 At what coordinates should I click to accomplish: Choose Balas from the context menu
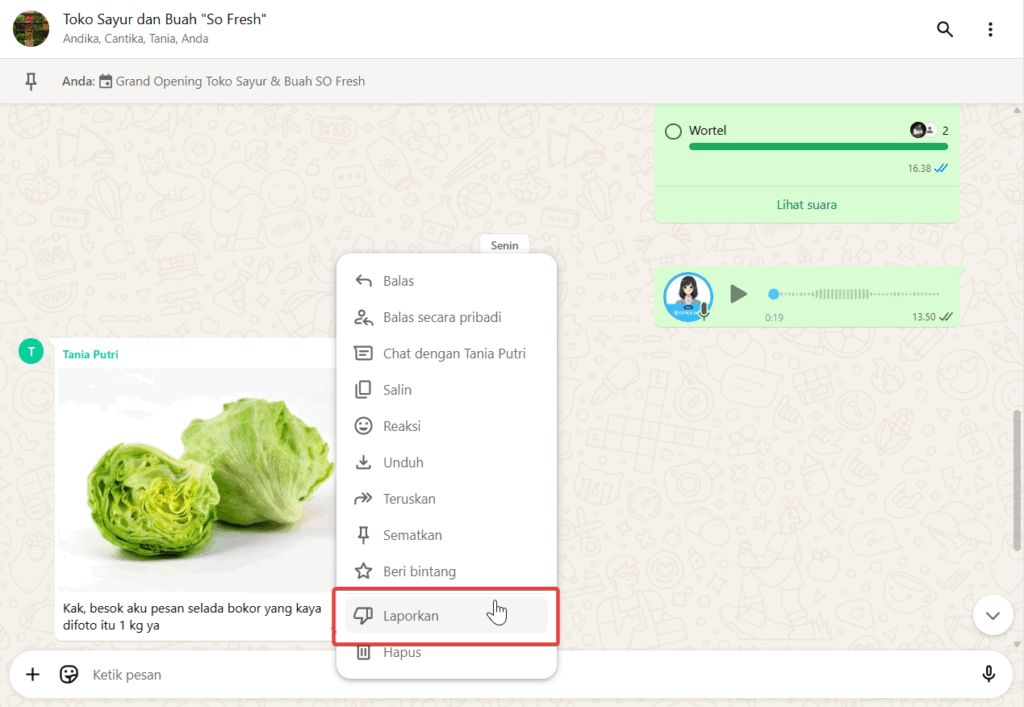click(x=398, y=281)
